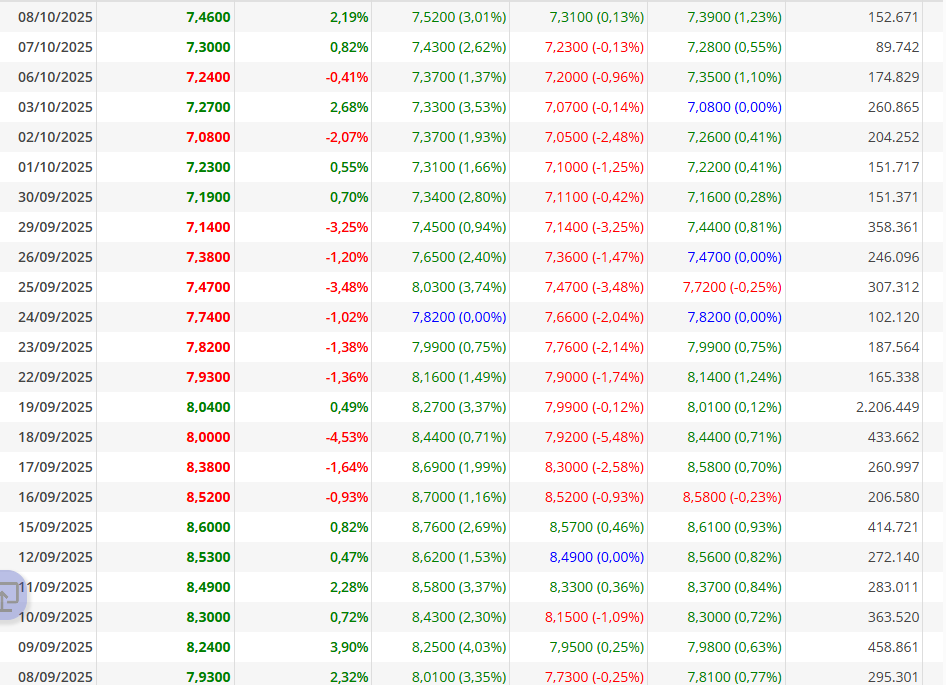Viewport: 946px width, 685px height.
Task: Click the red 8,5800 (-0,23%) opening value
Action: 732,497
